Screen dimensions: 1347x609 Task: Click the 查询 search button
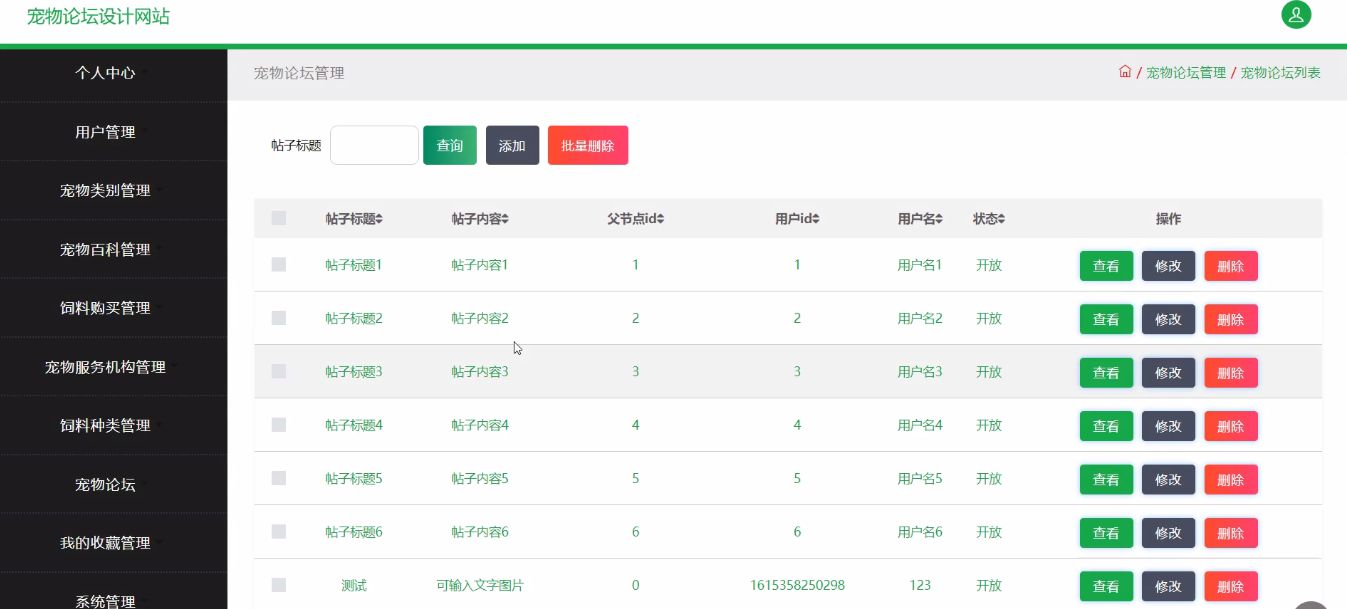[450, 145]
